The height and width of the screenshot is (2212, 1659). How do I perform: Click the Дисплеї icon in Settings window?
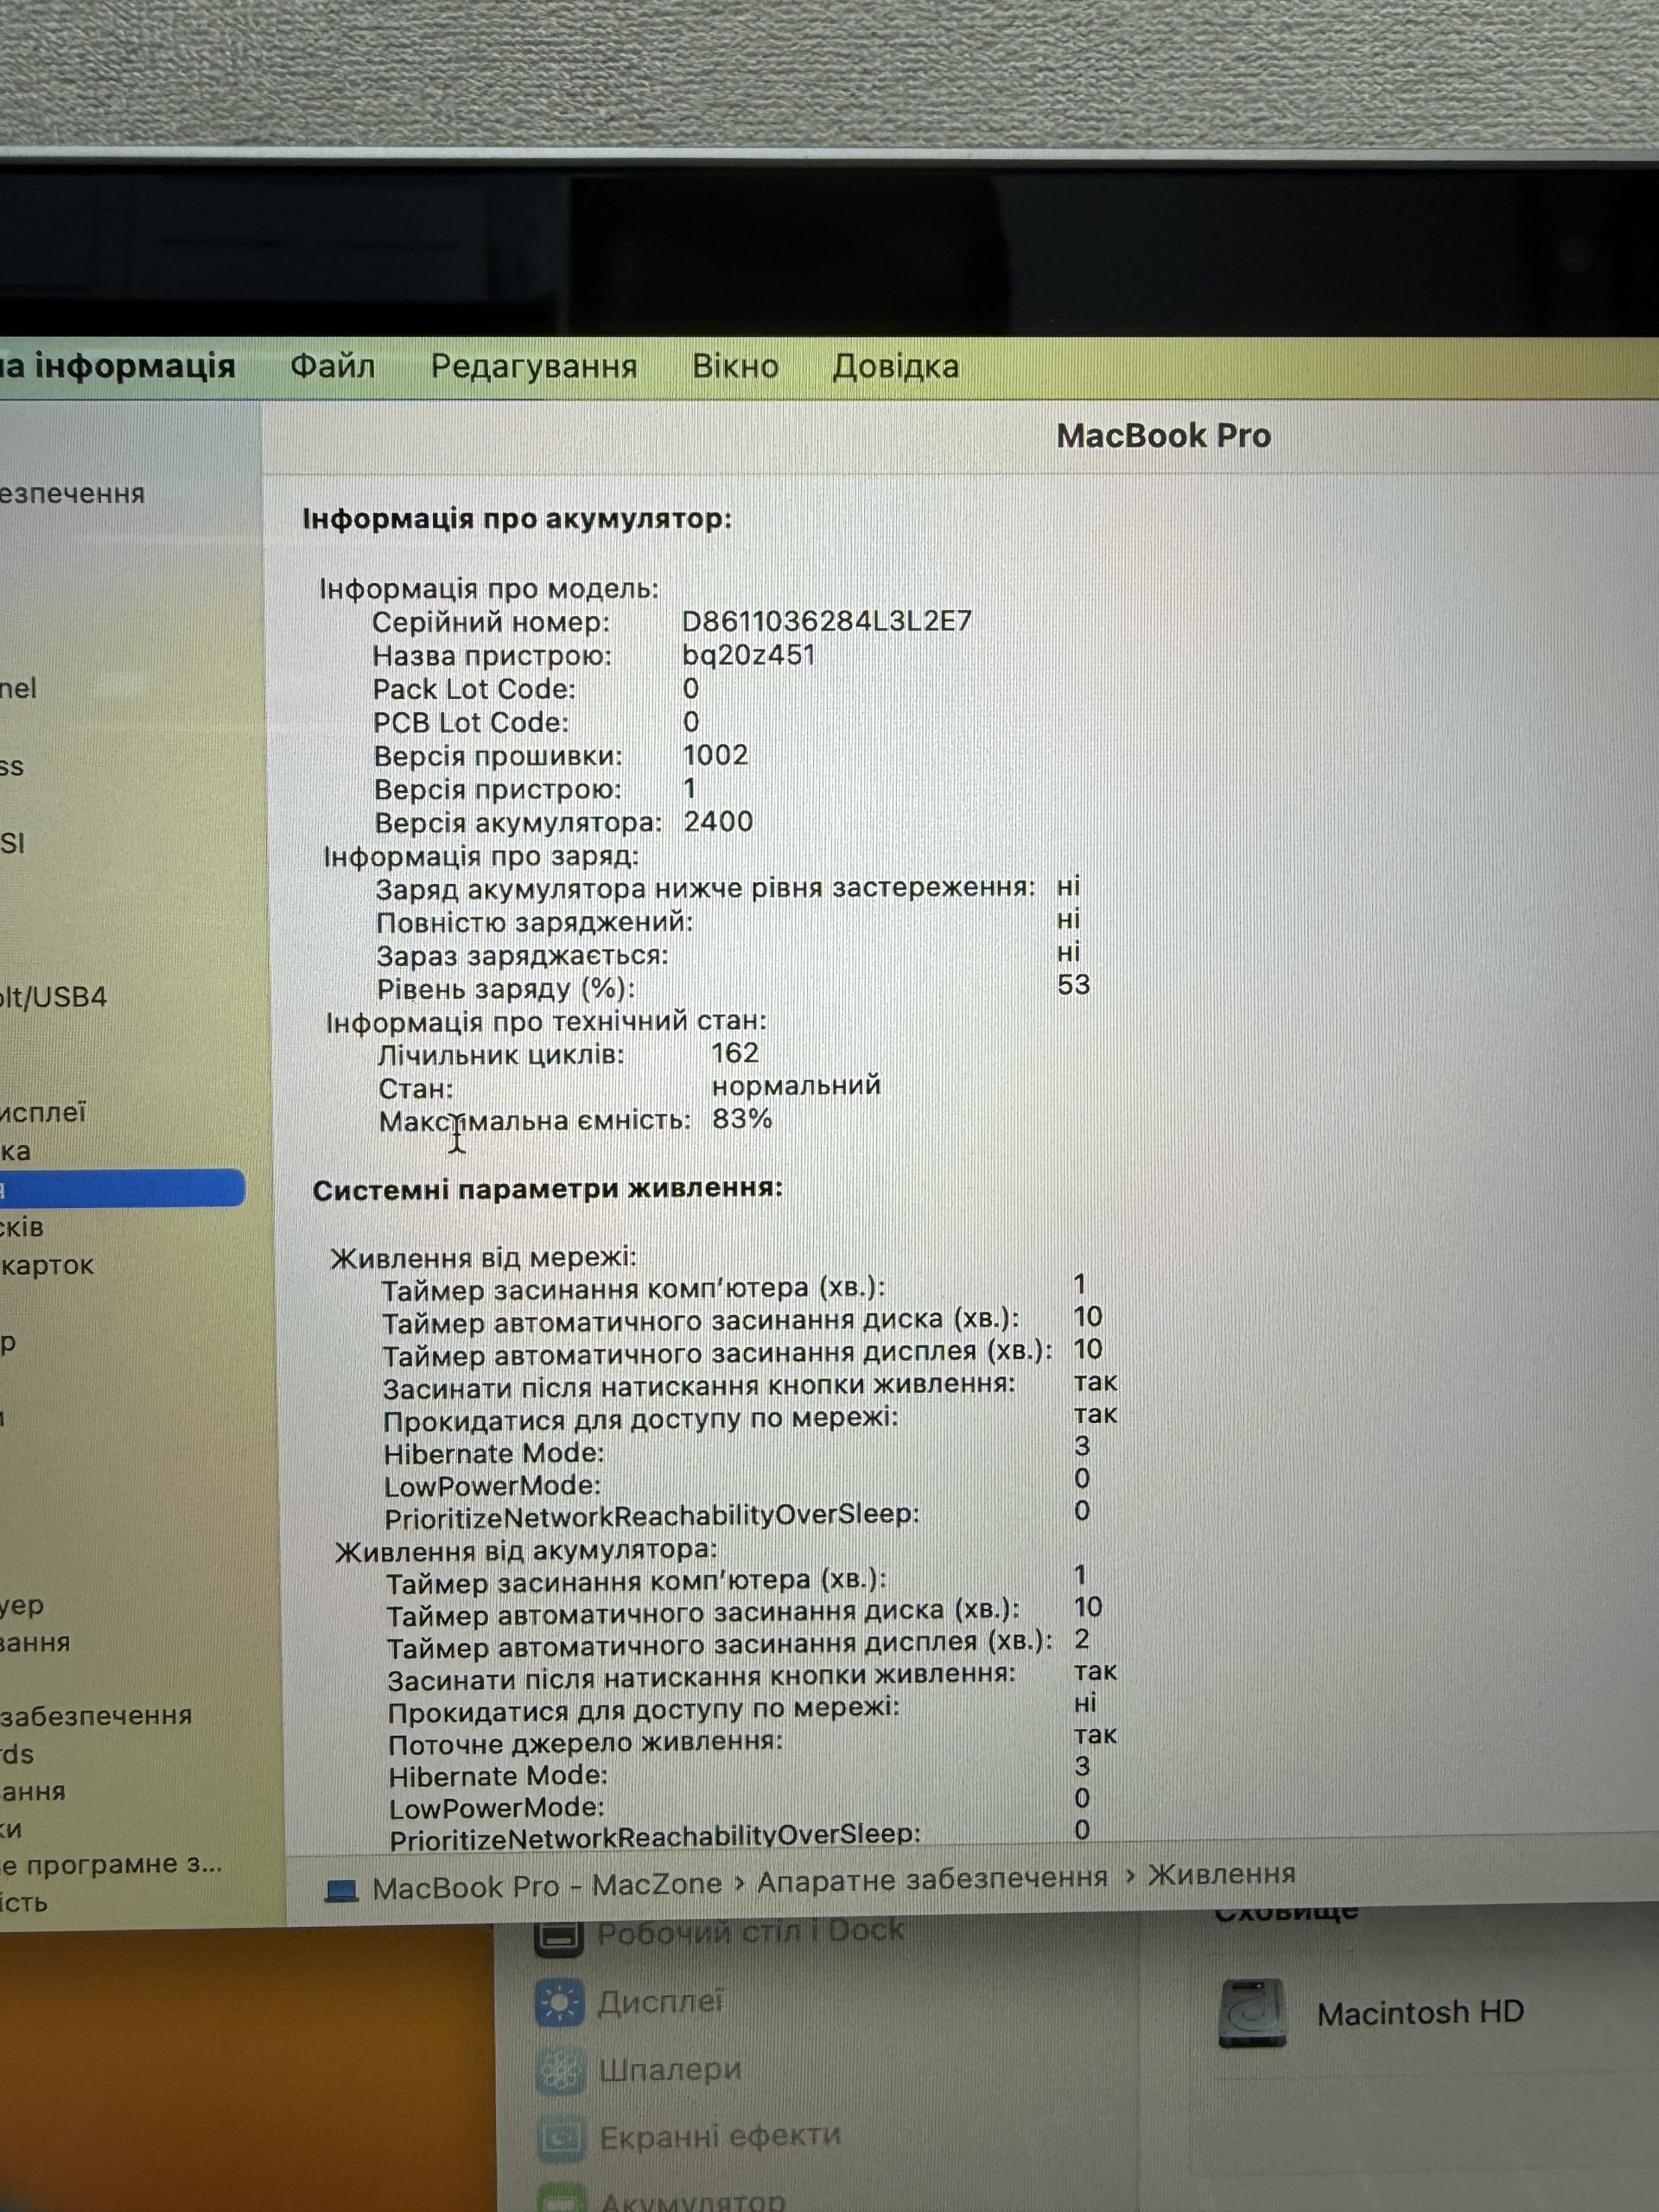[559, 2003]
